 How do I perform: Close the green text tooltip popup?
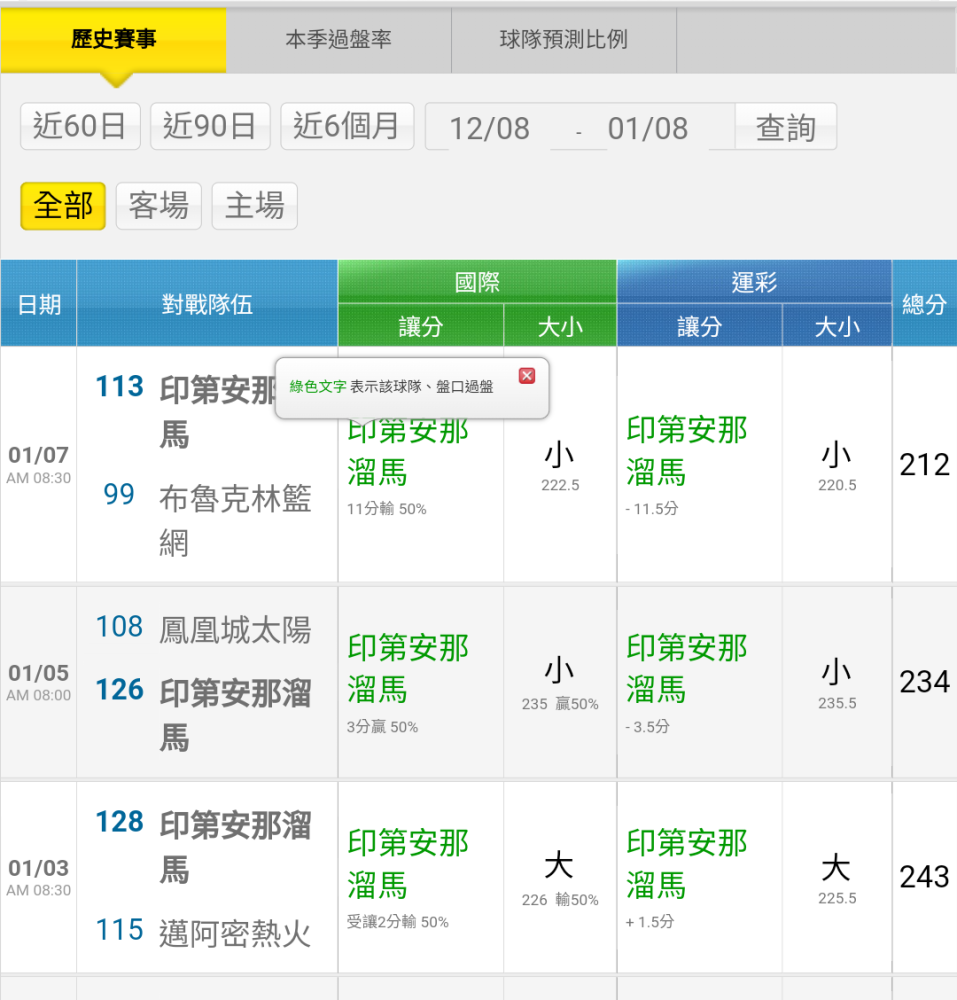pyautogui.click(x=527, y=376)
